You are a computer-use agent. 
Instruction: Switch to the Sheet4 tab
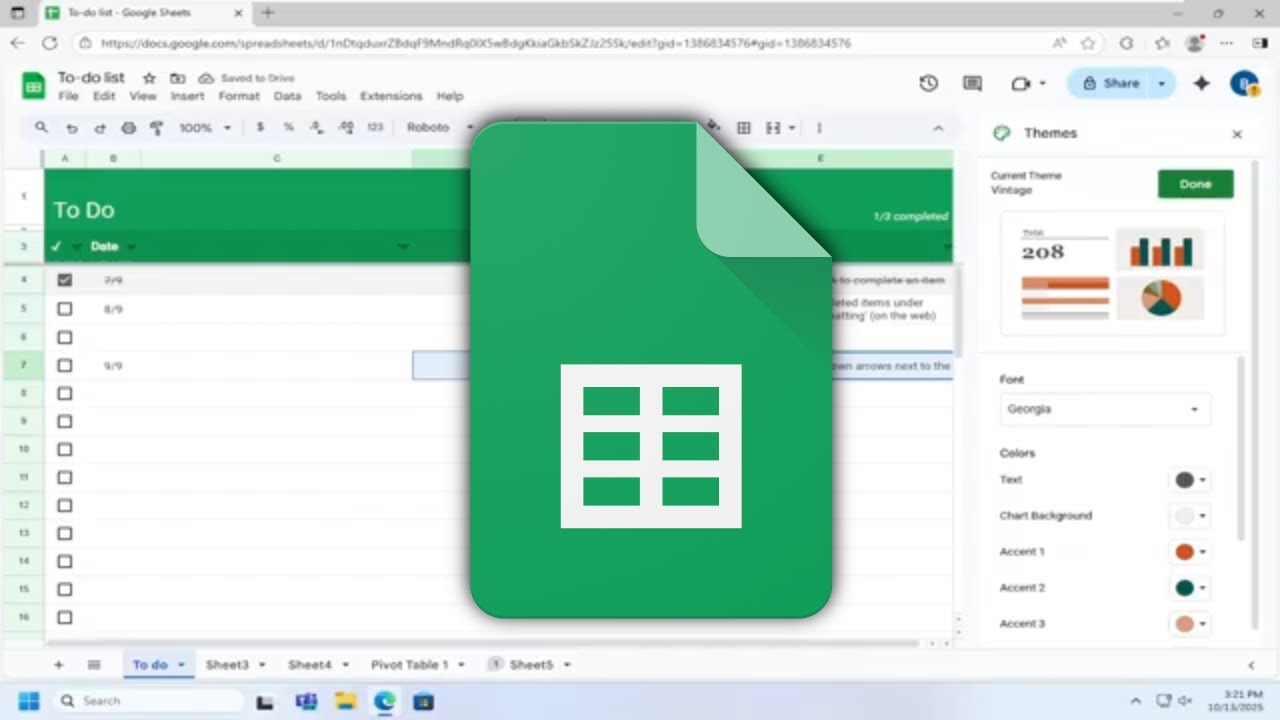pos(310,664)
